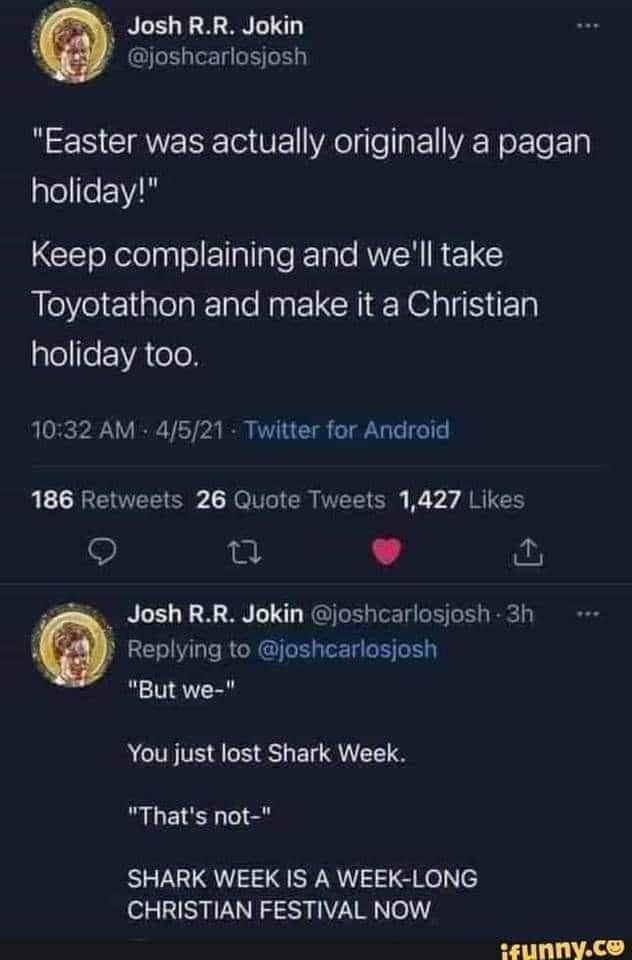The width and height of the screenshot is (632, 960).
Task: Open the main tweet's three-dot menu
Action: [x=590, y=23]
